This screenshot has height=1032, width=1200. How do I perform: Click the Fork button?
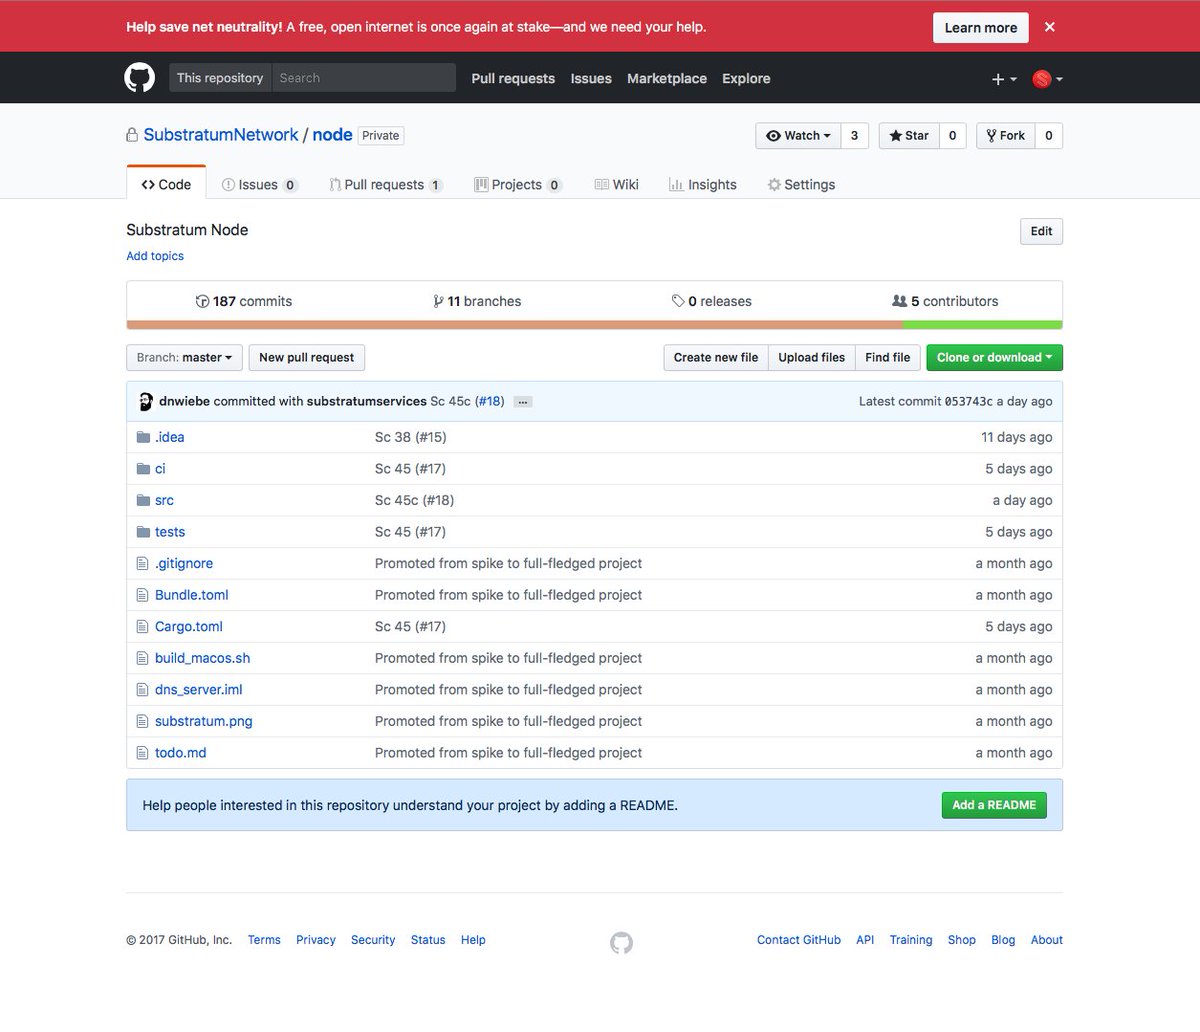pyautogui.click(x=1005, y=136)
